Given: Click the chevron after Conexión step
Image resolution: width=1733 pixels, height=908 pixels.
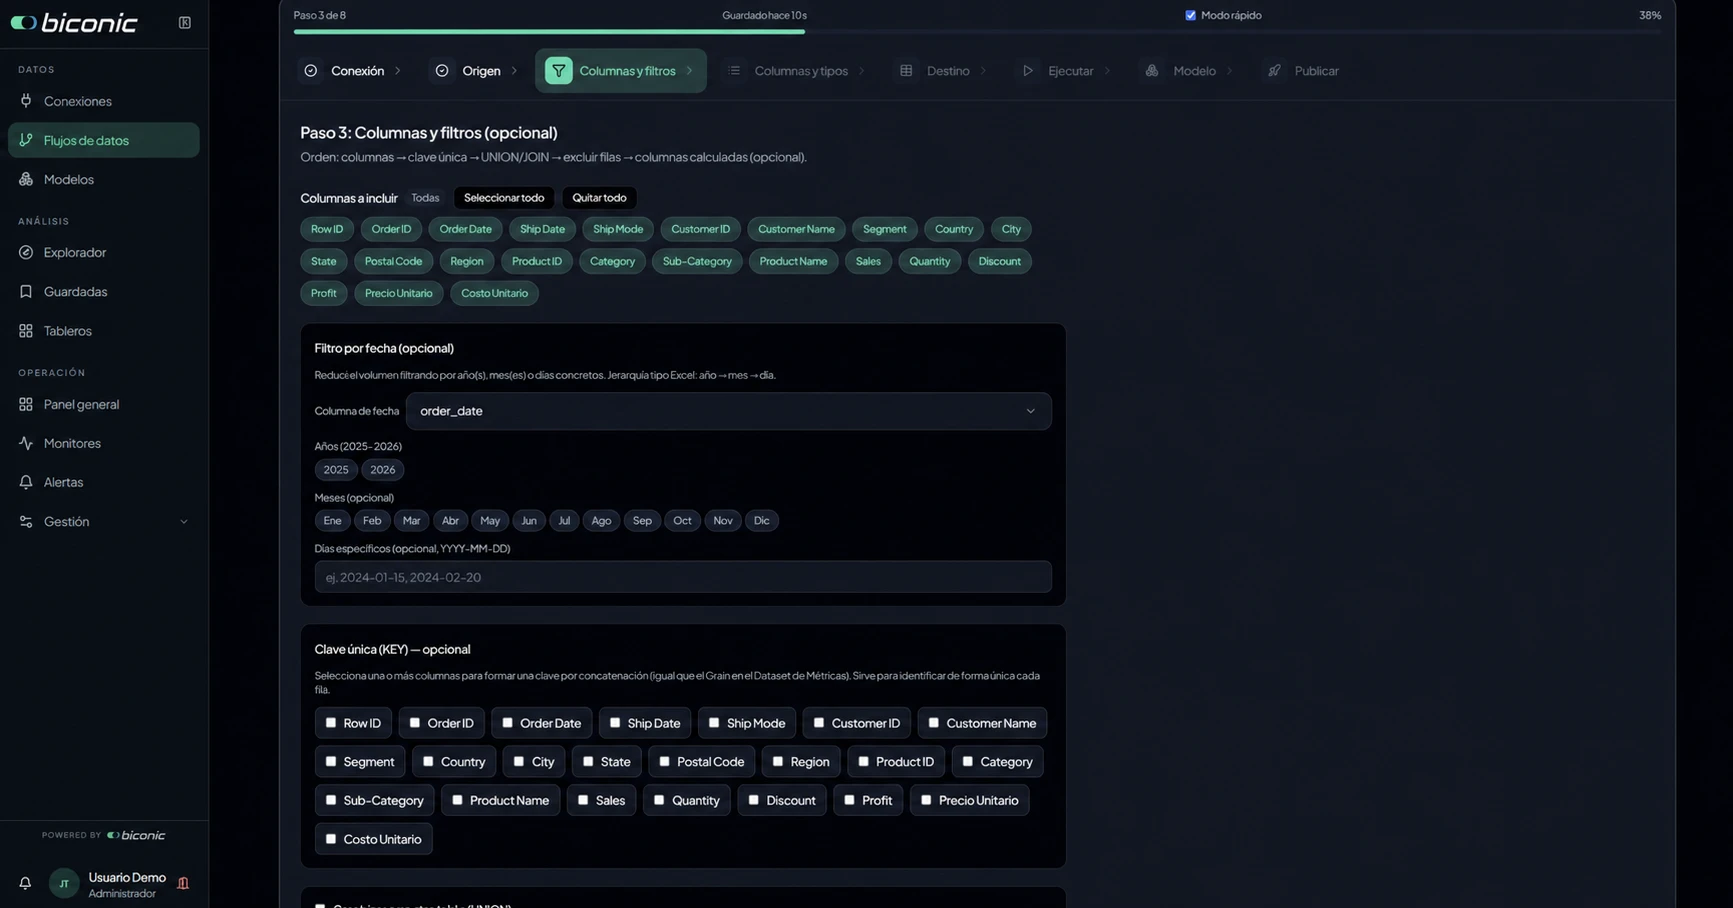Looking at the screenshot, I should coord(398,71).
